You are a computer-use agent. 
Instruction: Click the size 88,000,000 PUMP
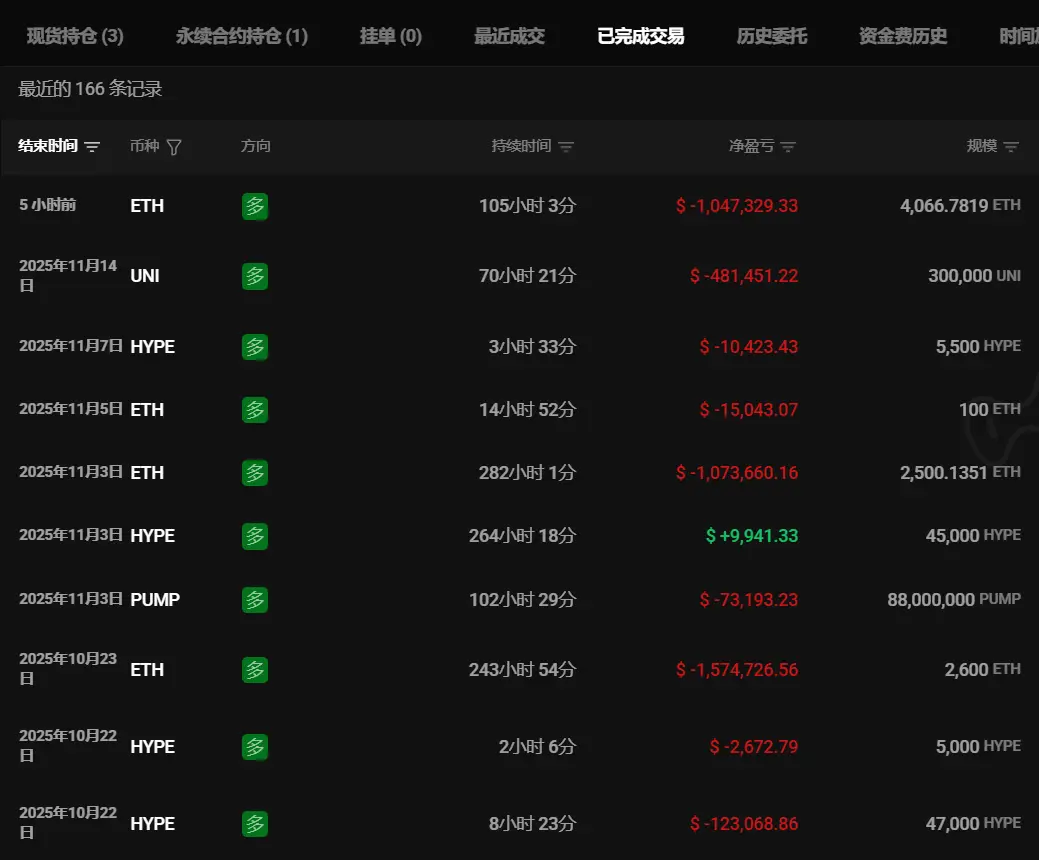click(954, 600)
